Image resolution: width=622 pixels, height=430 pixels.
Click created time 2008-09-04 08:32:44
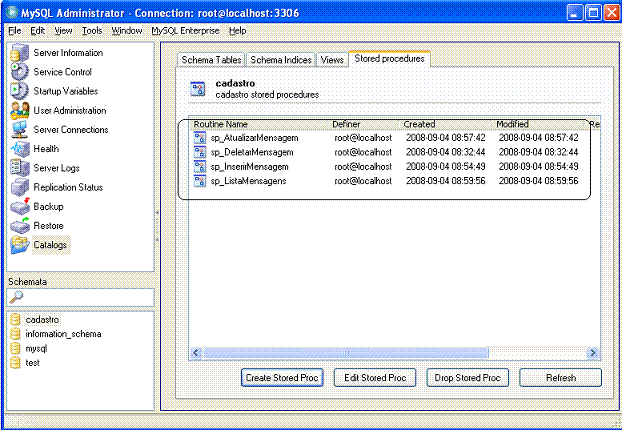pyautogui.click(x=445, y=152)
